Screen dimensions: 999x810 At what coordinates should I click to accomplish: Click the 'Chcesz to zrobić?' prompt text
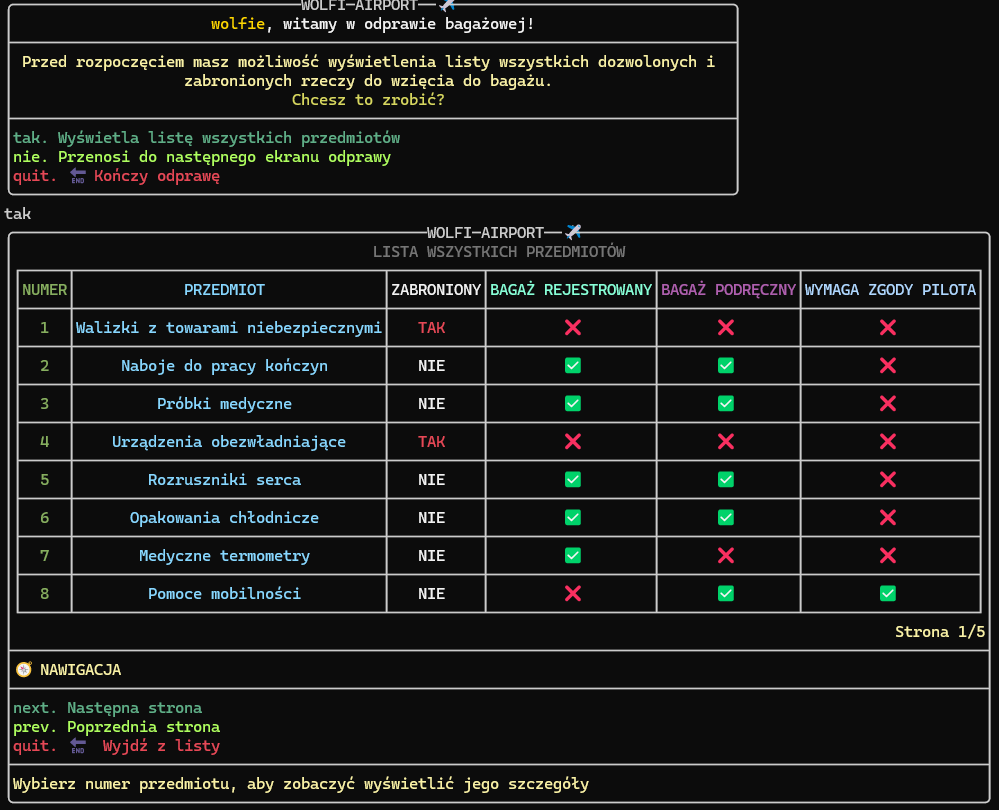[x=368, y=100]
